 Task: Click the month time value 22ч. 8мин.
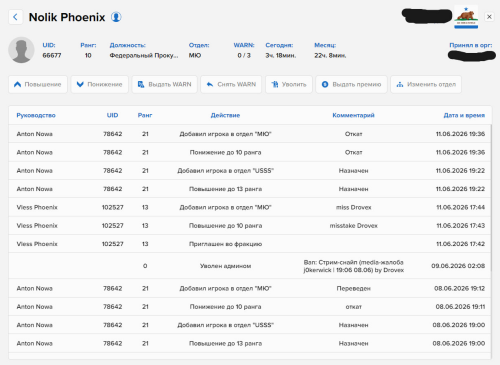pos(330,55)
